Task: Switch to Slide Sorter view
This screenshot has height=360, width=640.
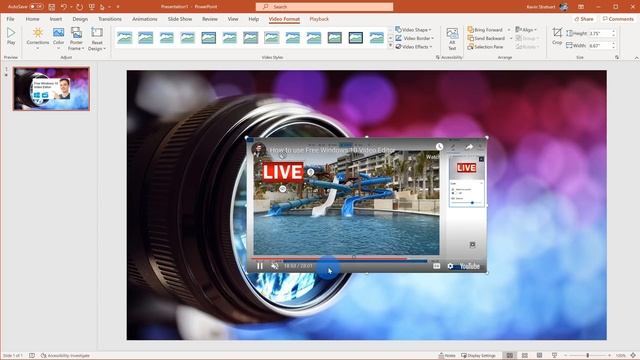Action: tap(525, 356)
